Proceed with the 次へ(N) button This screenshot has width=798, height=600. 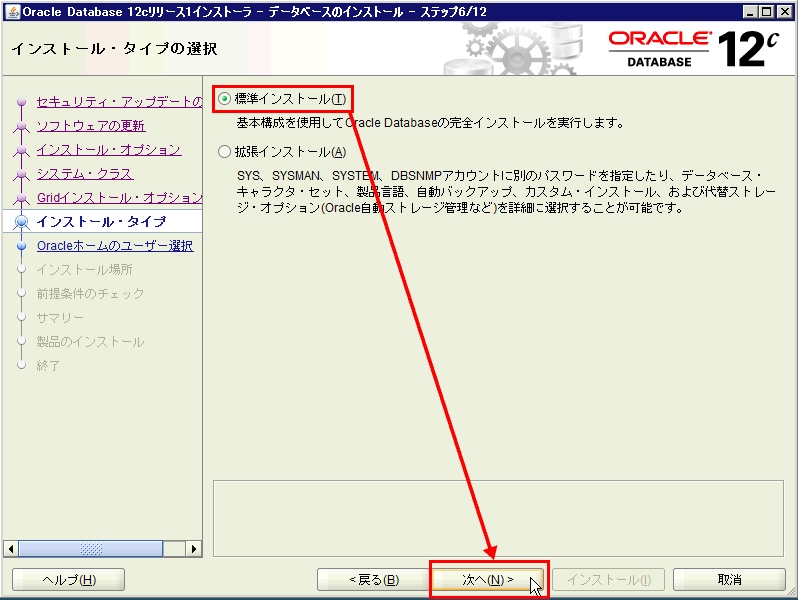coord(487,580)
